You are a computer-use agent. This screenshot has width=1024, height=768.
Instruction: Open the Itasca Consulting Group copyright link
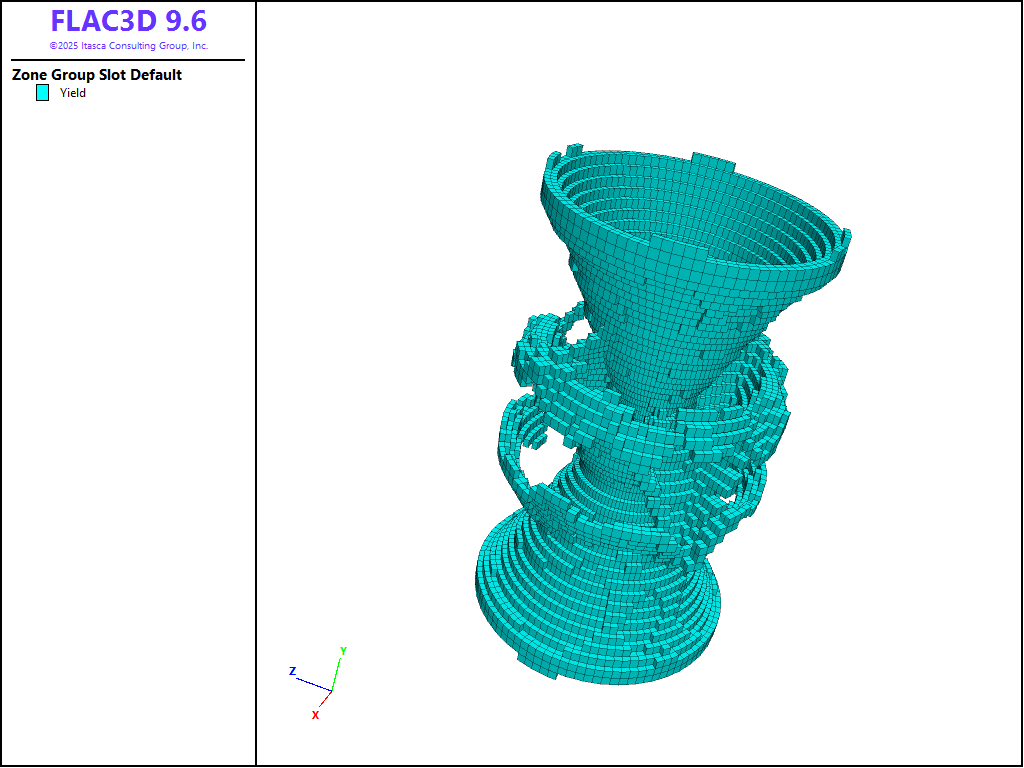point(128,46)
